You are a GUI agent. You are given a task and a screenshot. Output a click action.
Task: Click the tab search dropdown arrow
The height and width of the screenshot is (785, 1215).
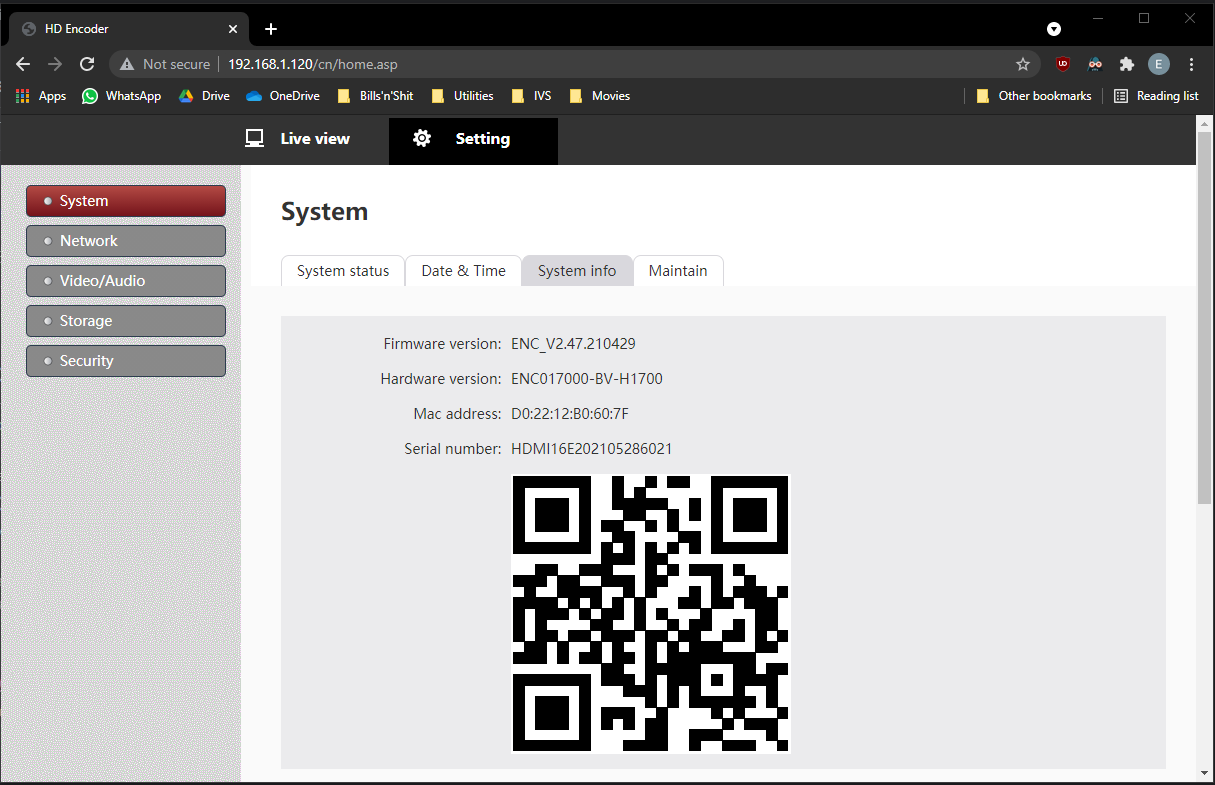point(1054,29)
